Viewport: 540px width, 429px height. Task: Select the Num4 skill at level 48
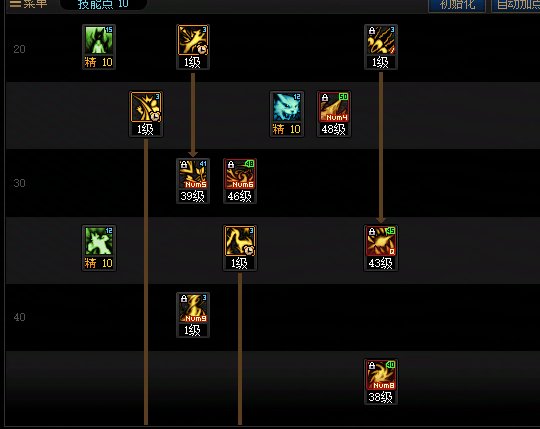tap(334, 107)
